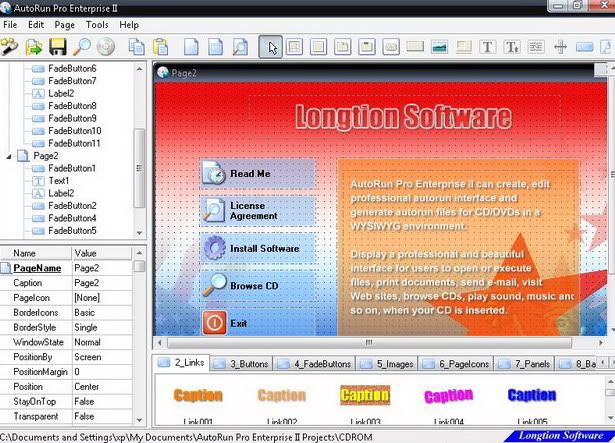This screenshot has height=443, width=615.
Task: Click the red Exit power icon
Action: click(214, 323)
